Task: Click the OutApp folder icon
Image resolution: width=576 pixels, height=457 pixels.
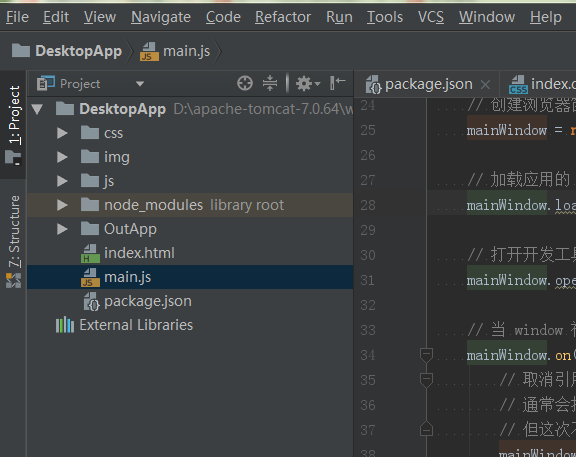Action: [90, 228]
